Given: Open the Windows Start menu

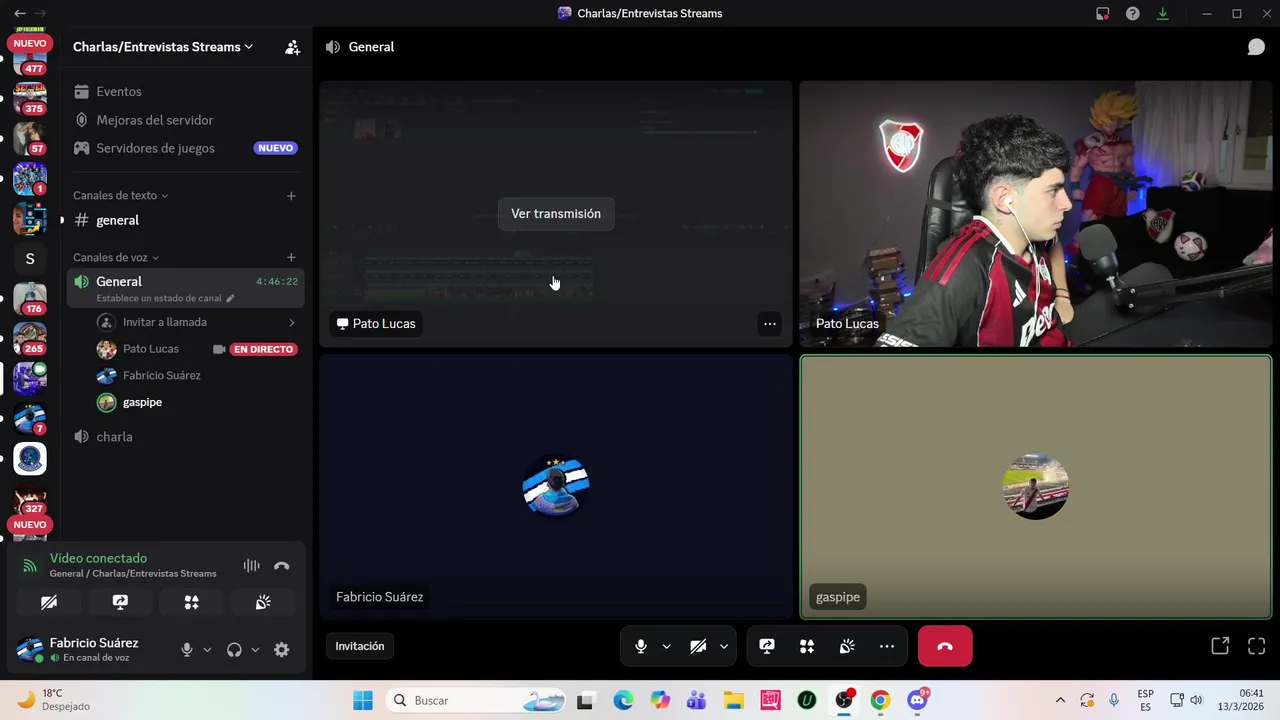Looking at the screenshot, I should click(363, 700).
